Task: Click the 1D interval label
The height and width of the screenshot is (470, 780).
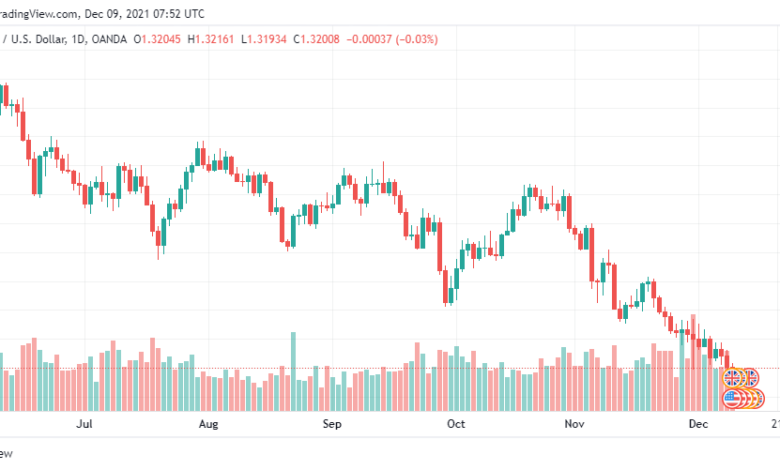Action: tap(78, 39)
